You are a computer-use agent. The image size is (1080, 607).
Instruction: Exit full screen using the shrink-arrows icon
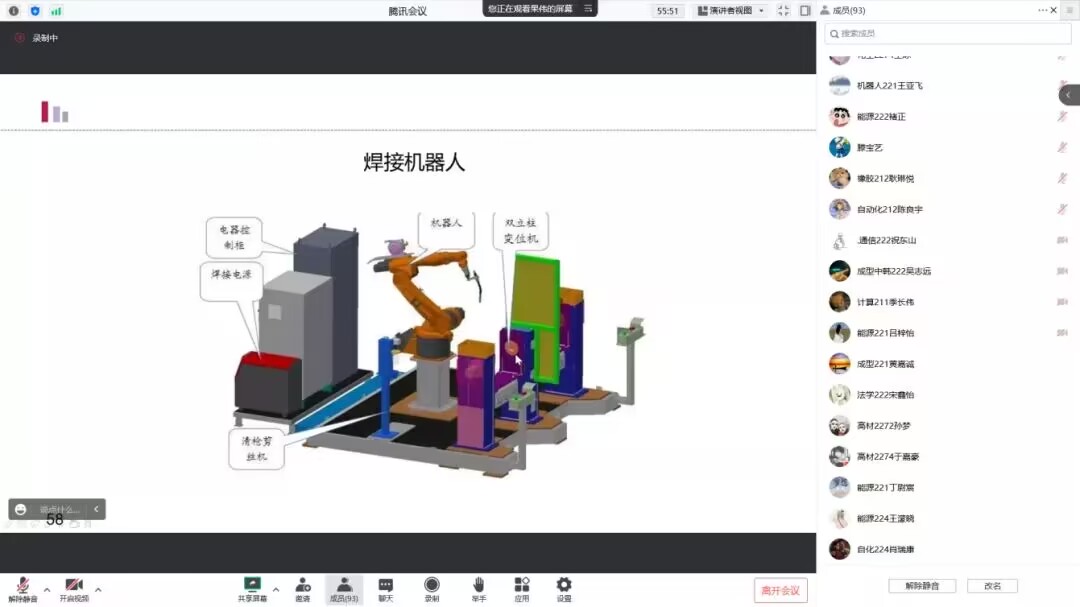(x=783, y=11)
